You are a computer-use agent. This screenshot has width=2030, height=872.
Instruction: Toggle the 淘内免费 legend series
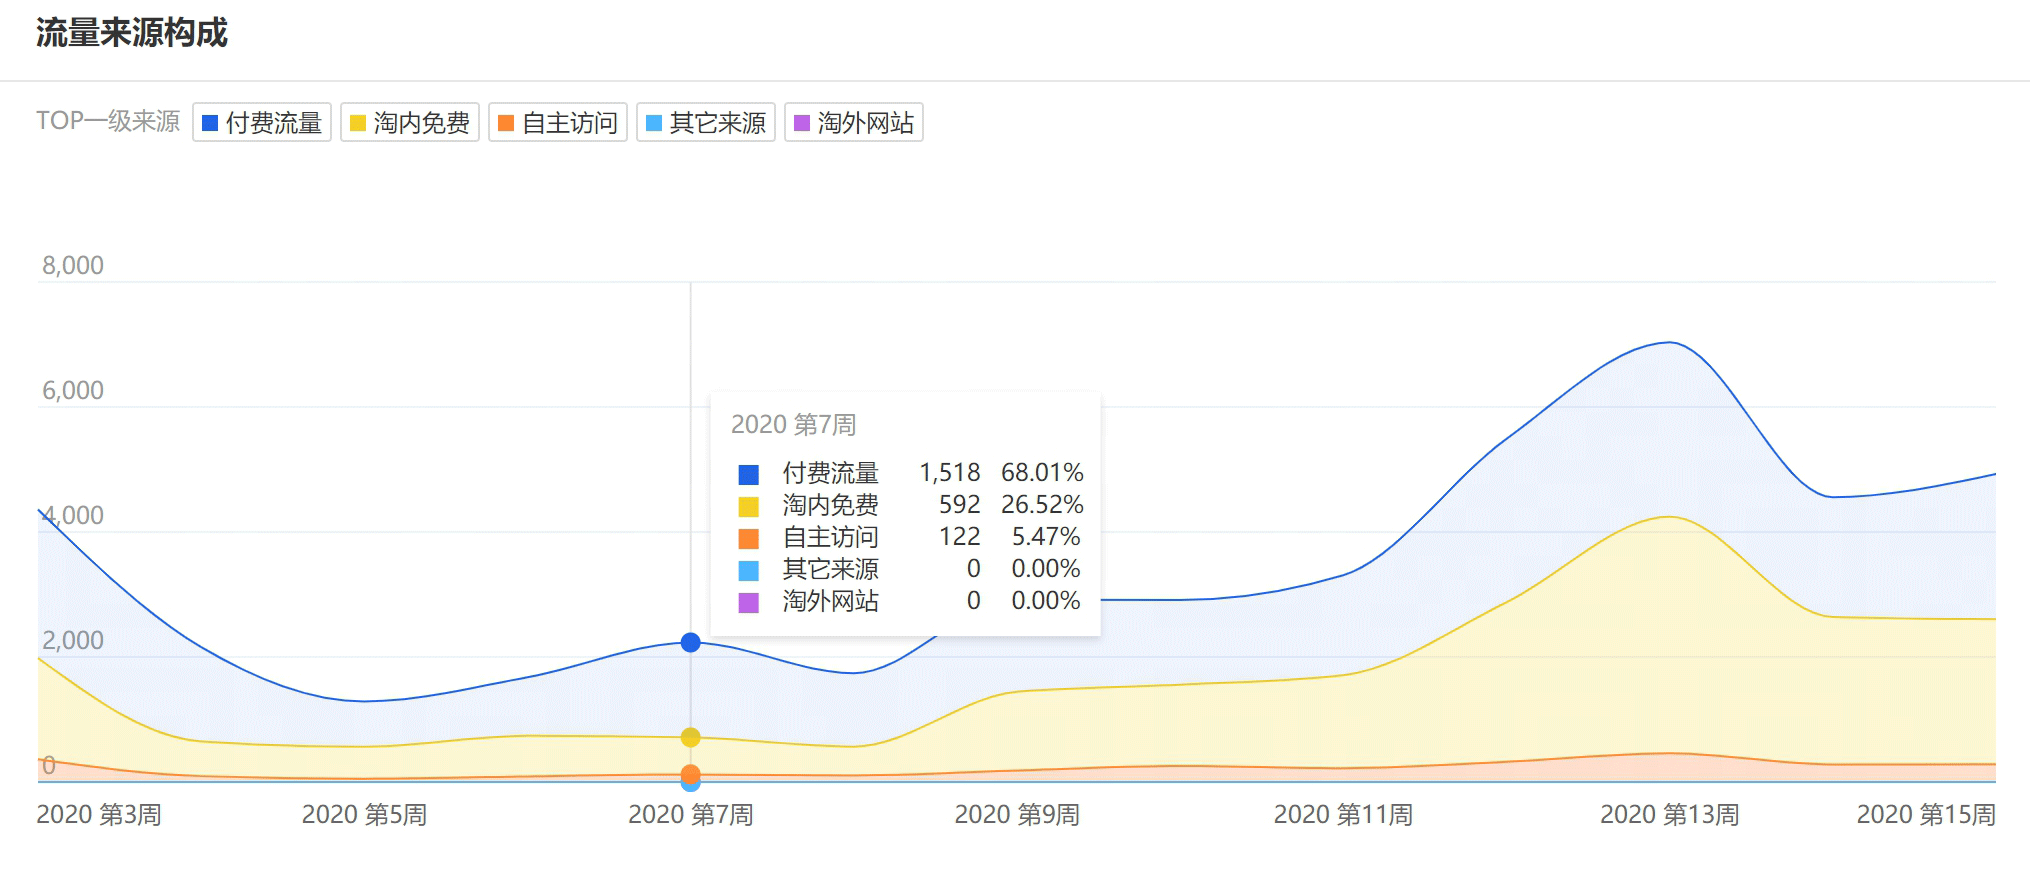410,123
